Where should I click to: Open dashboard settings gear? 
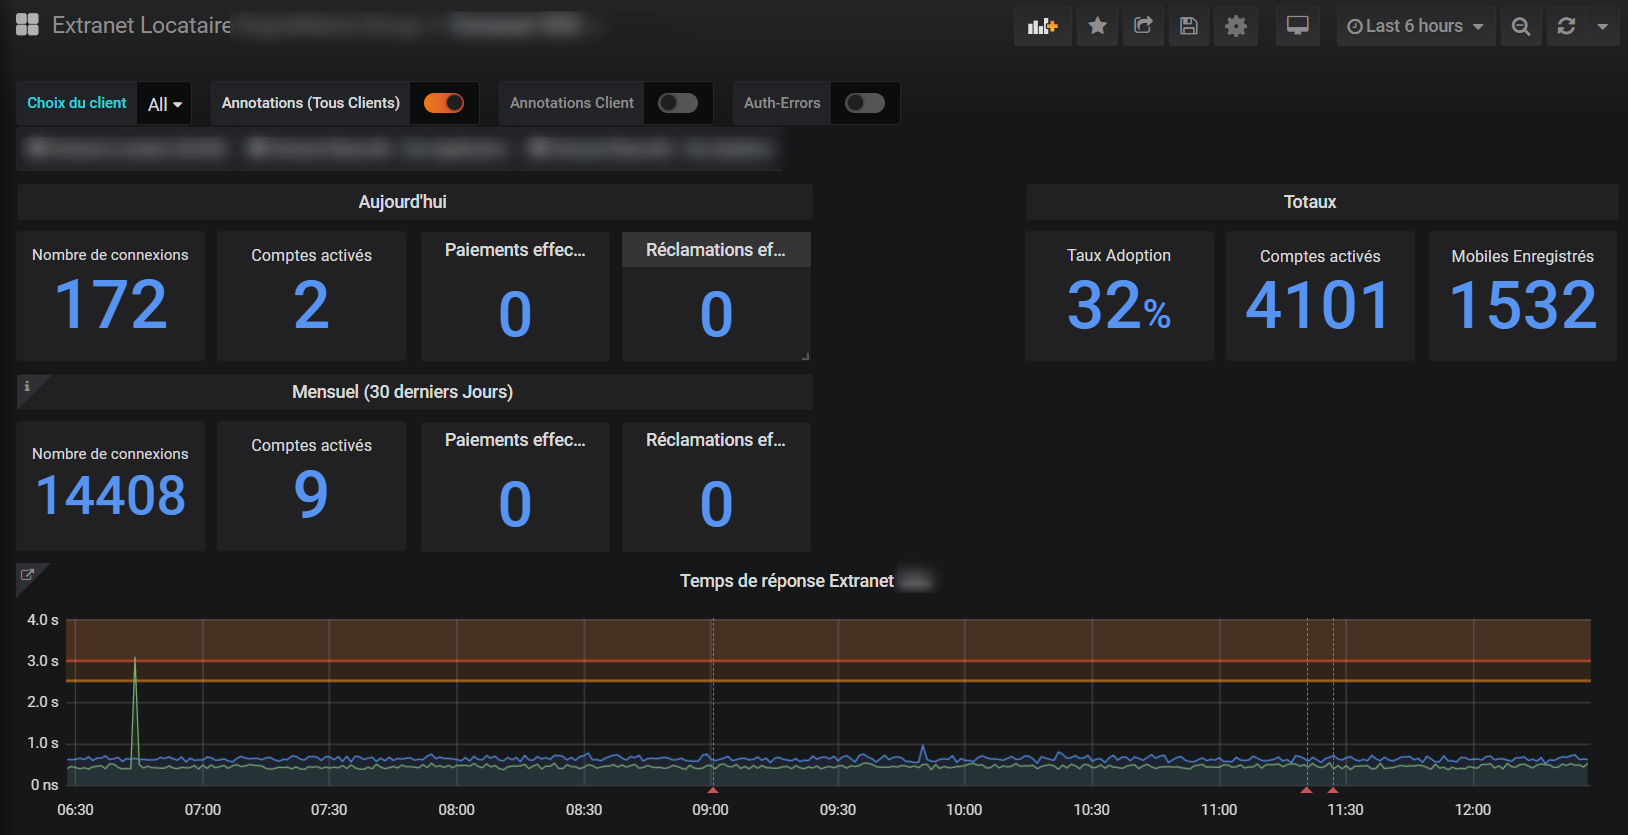click(1236, 26)
